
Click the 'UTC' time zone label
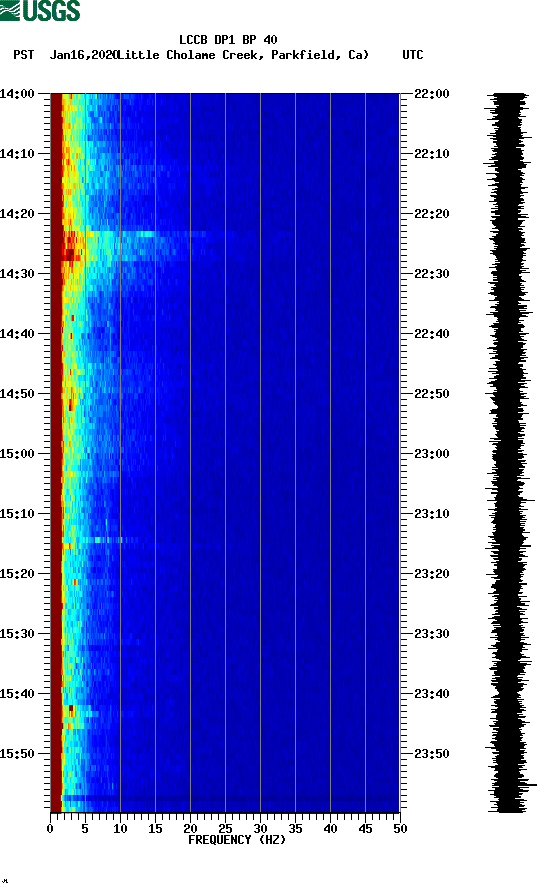click(413, 55)
